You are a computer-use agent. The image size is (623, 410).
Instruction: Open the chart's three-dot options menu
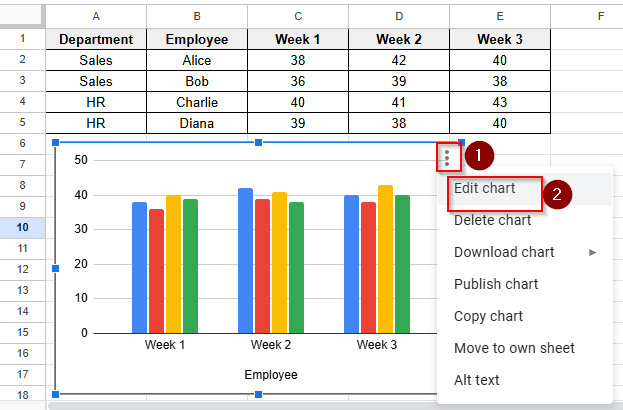point(447,158)
